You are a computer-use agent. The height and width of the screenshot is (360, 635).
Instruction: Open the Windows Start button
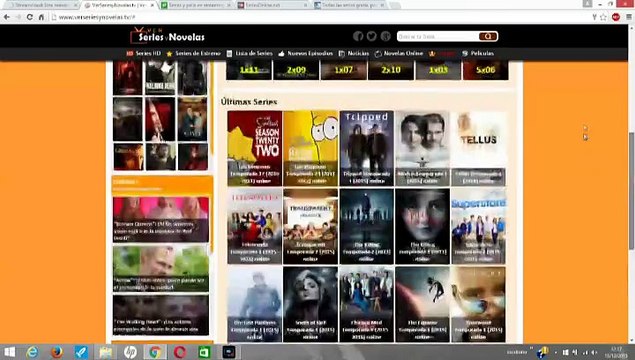tap(9, 352)
